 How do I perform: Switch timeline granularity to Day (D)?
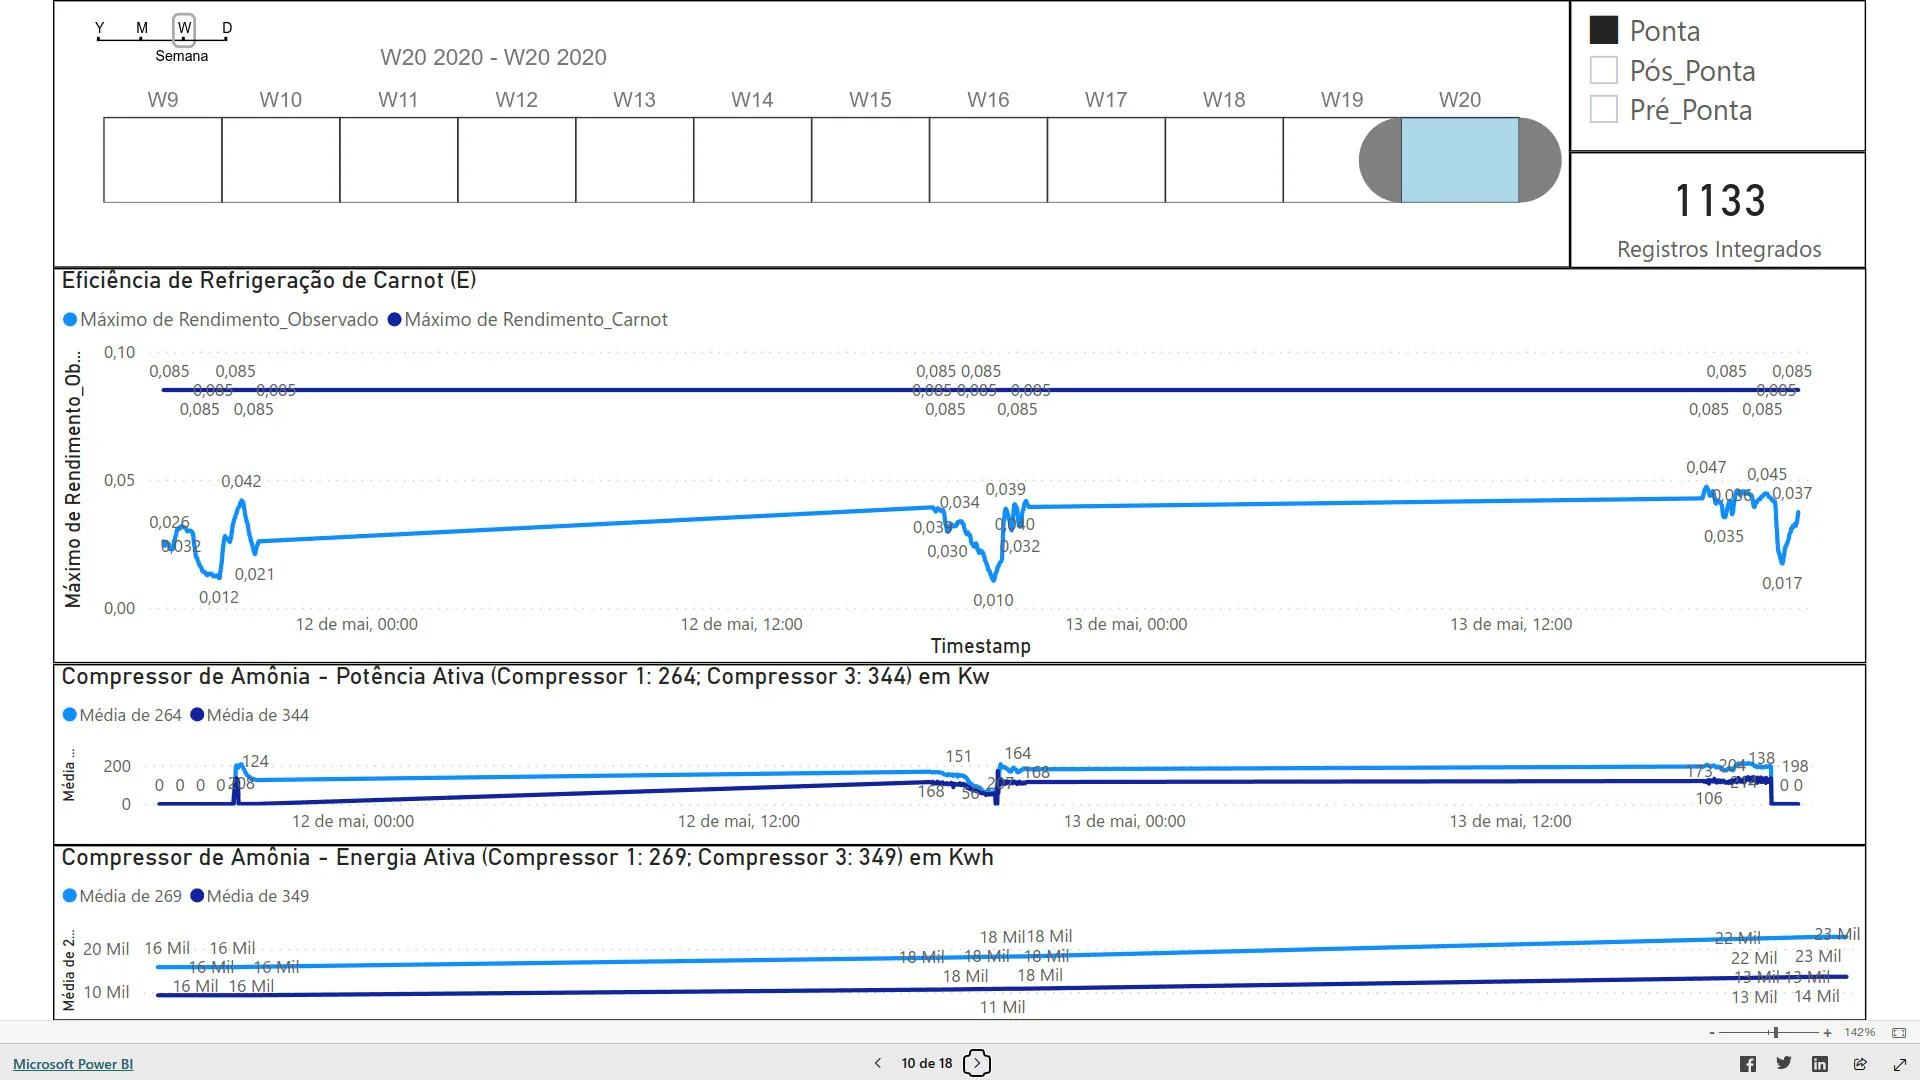point(227,29)
